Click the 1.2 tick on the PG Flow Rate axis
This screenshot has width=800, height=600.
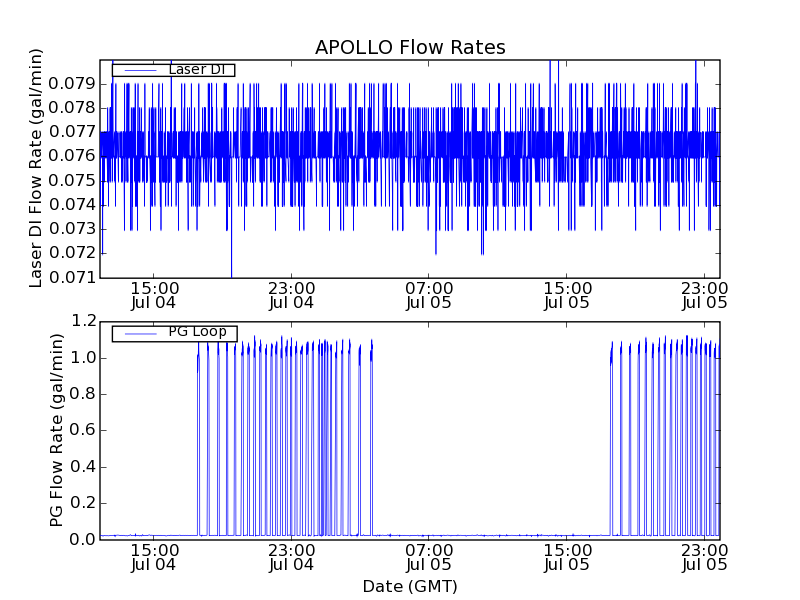click(83, 321)
